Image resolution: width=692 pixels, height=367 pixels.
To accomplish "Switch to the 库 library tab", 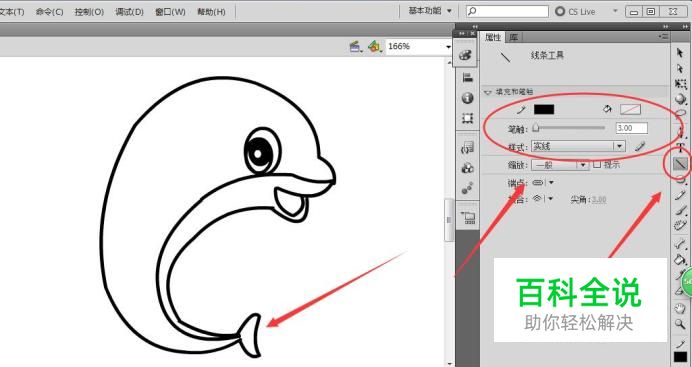I will tap(513, 37).
